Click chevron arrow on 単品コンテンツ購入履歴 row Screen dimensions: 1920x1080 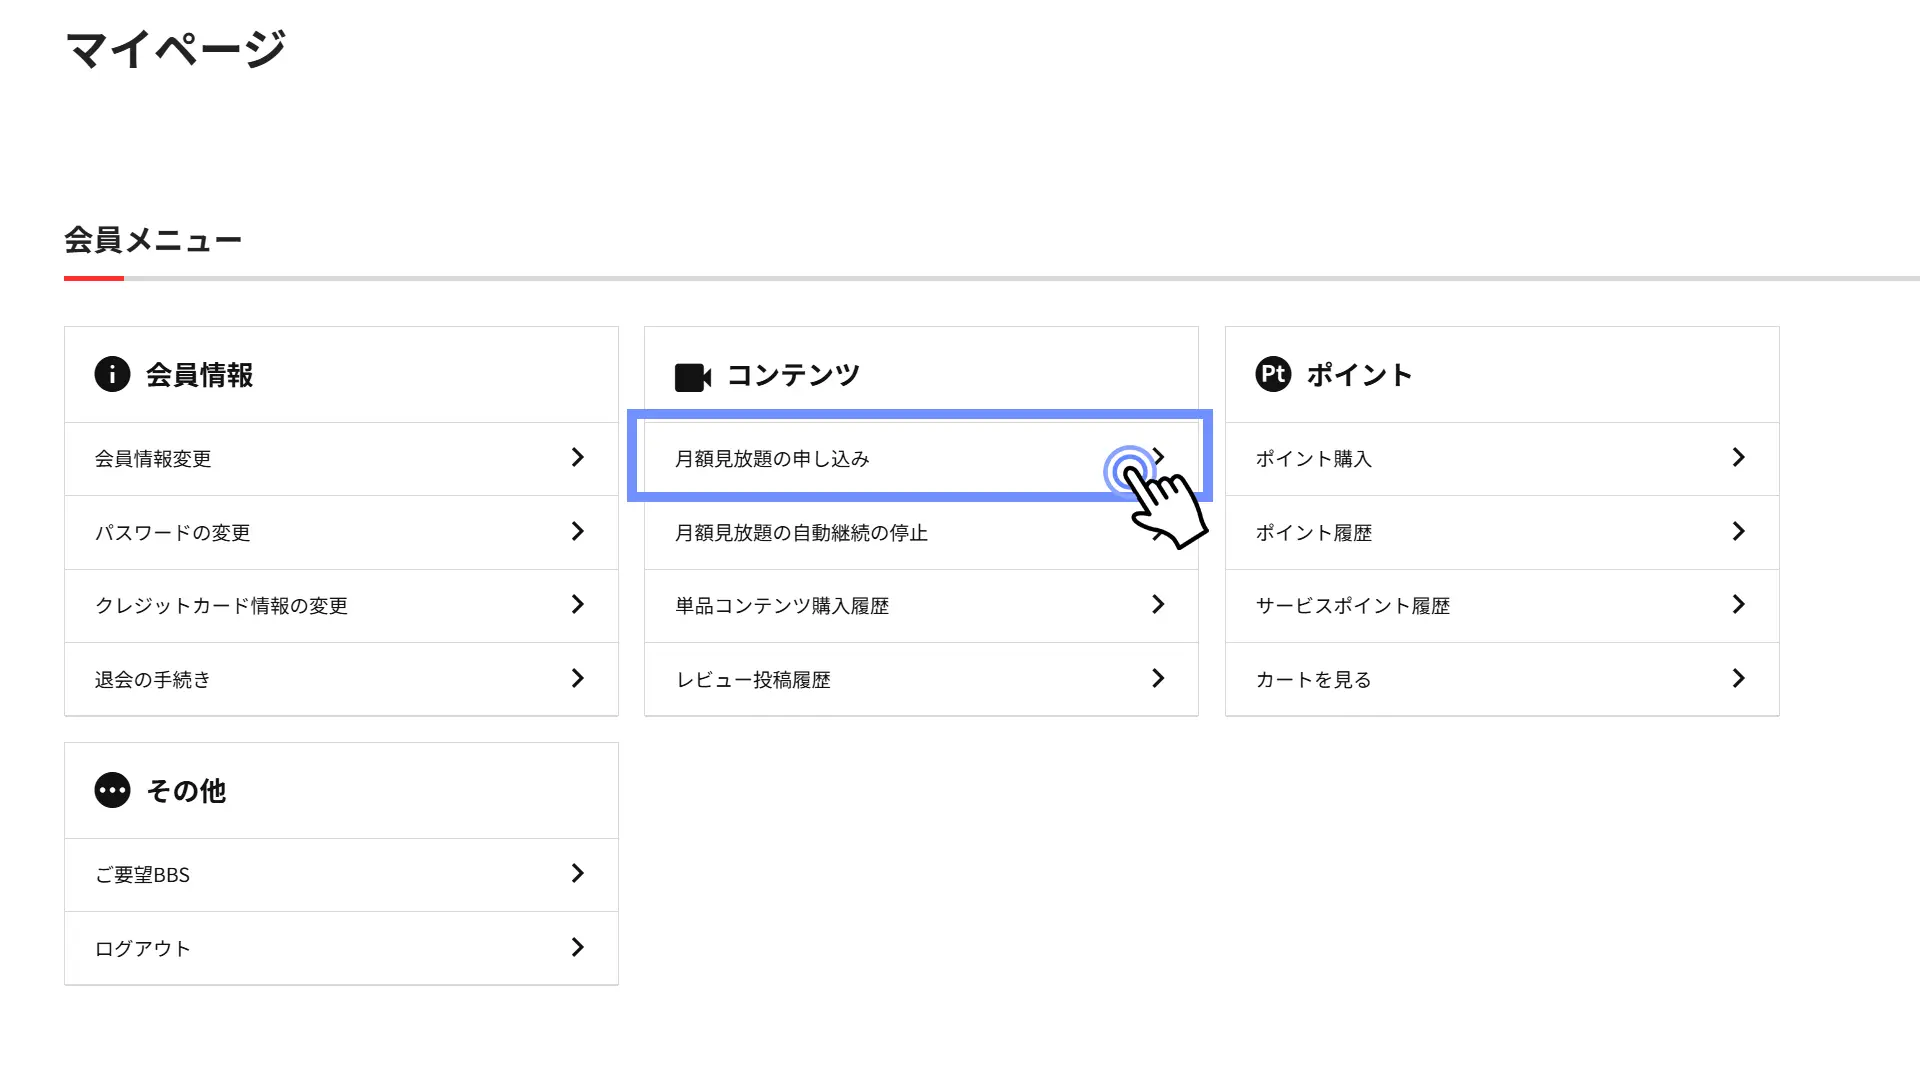[1158, 604]
